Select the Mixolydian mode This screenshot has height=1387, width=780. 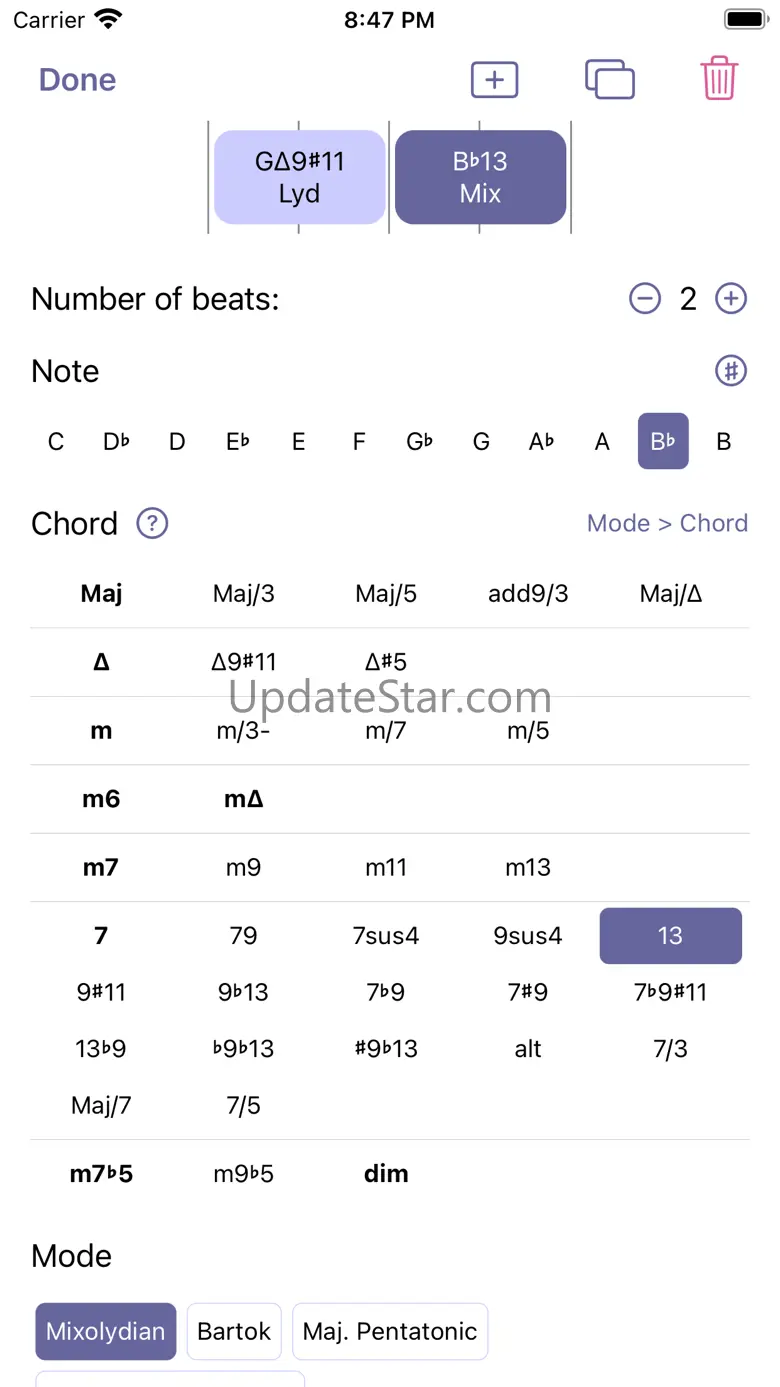106,1331
